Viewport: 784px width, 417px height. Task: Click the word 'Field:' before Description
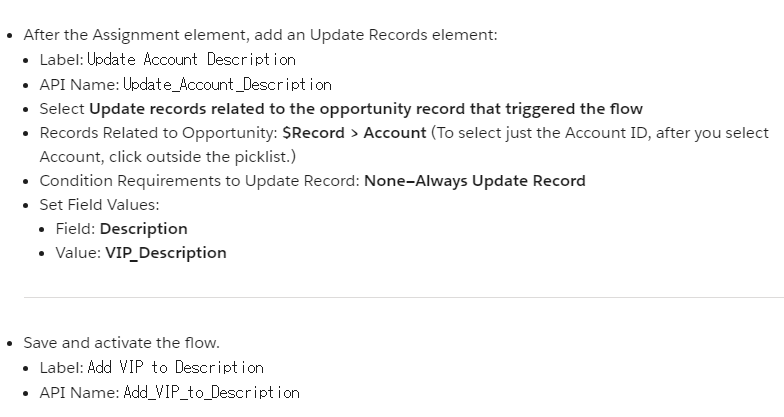75,229
